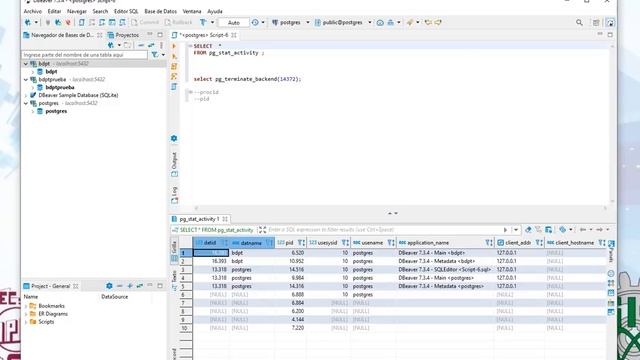Select the pg_stat_activity 1 result tab
The height and width of the screenshot is (360, 640).
(199, 219)
